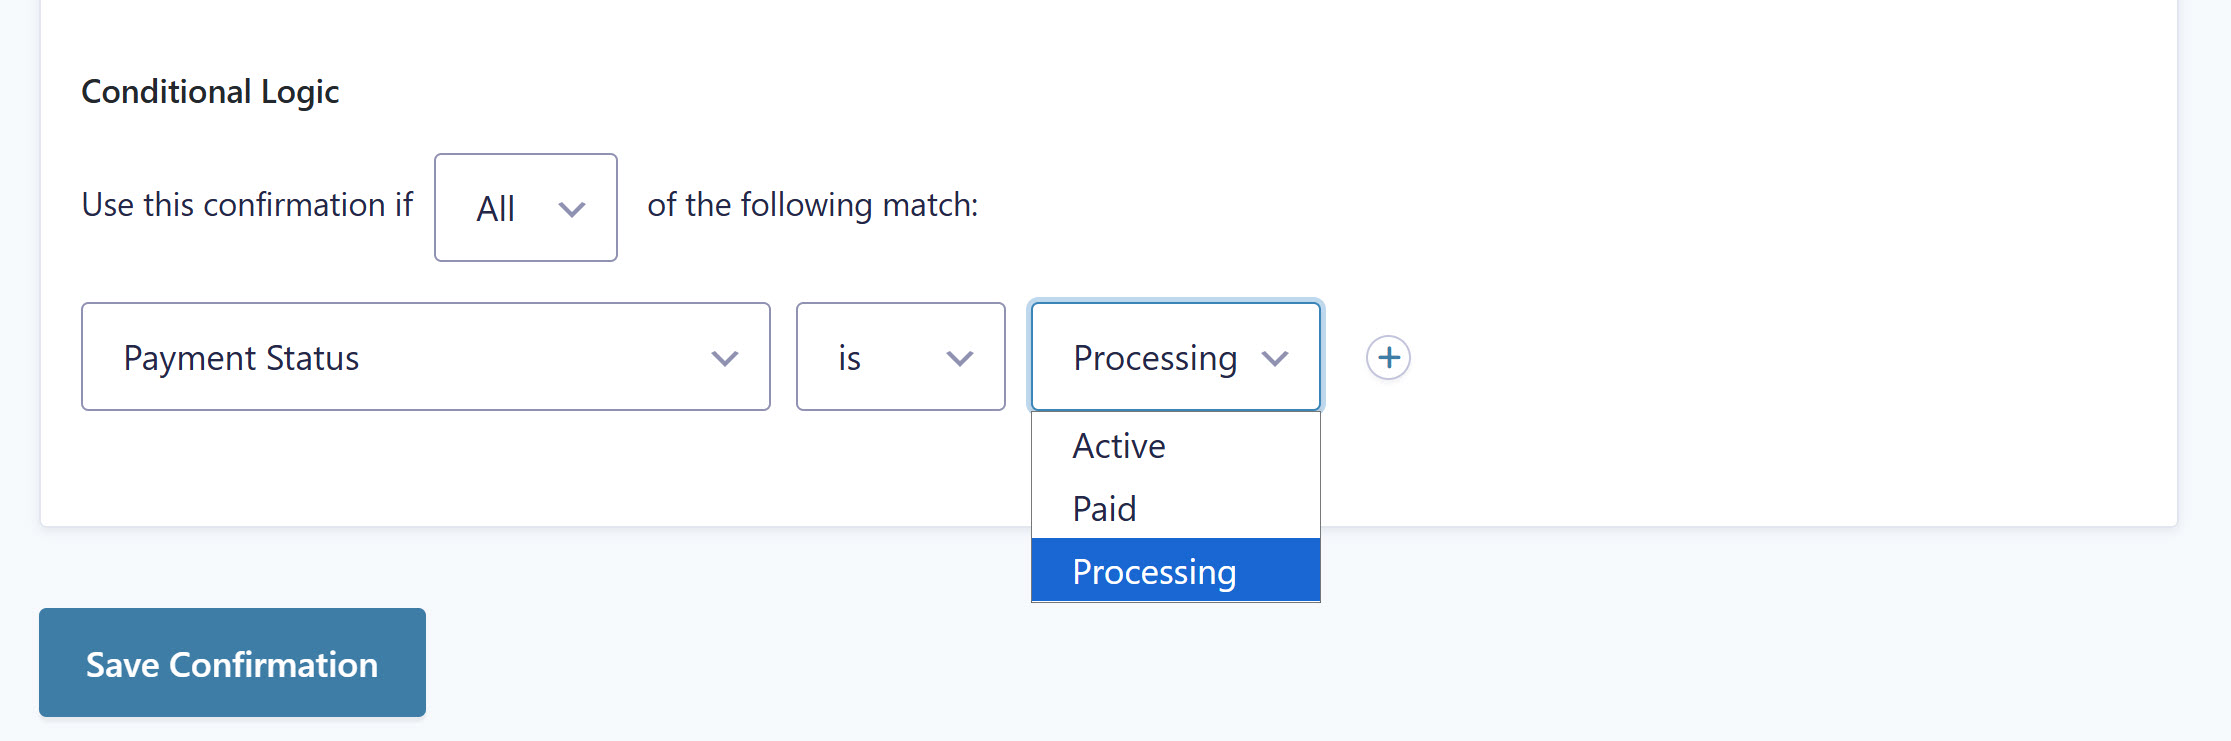Click the Payment Status chevron arrow
The height and width of the screenshot is (741, 2231).
[x=724, y=358]
